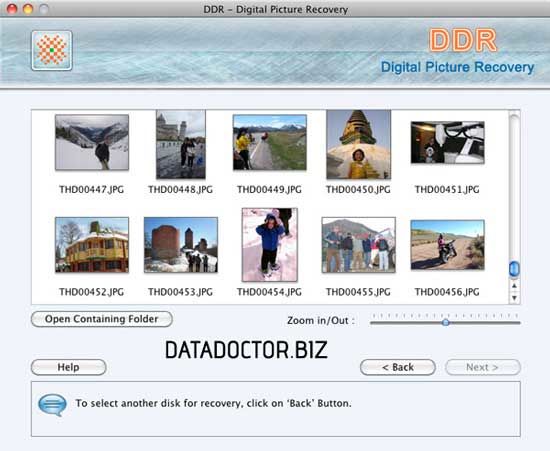Open Containing Folder of recovered pictures
Viewport: 550px width, 451px height.
(x=102, y=319)
